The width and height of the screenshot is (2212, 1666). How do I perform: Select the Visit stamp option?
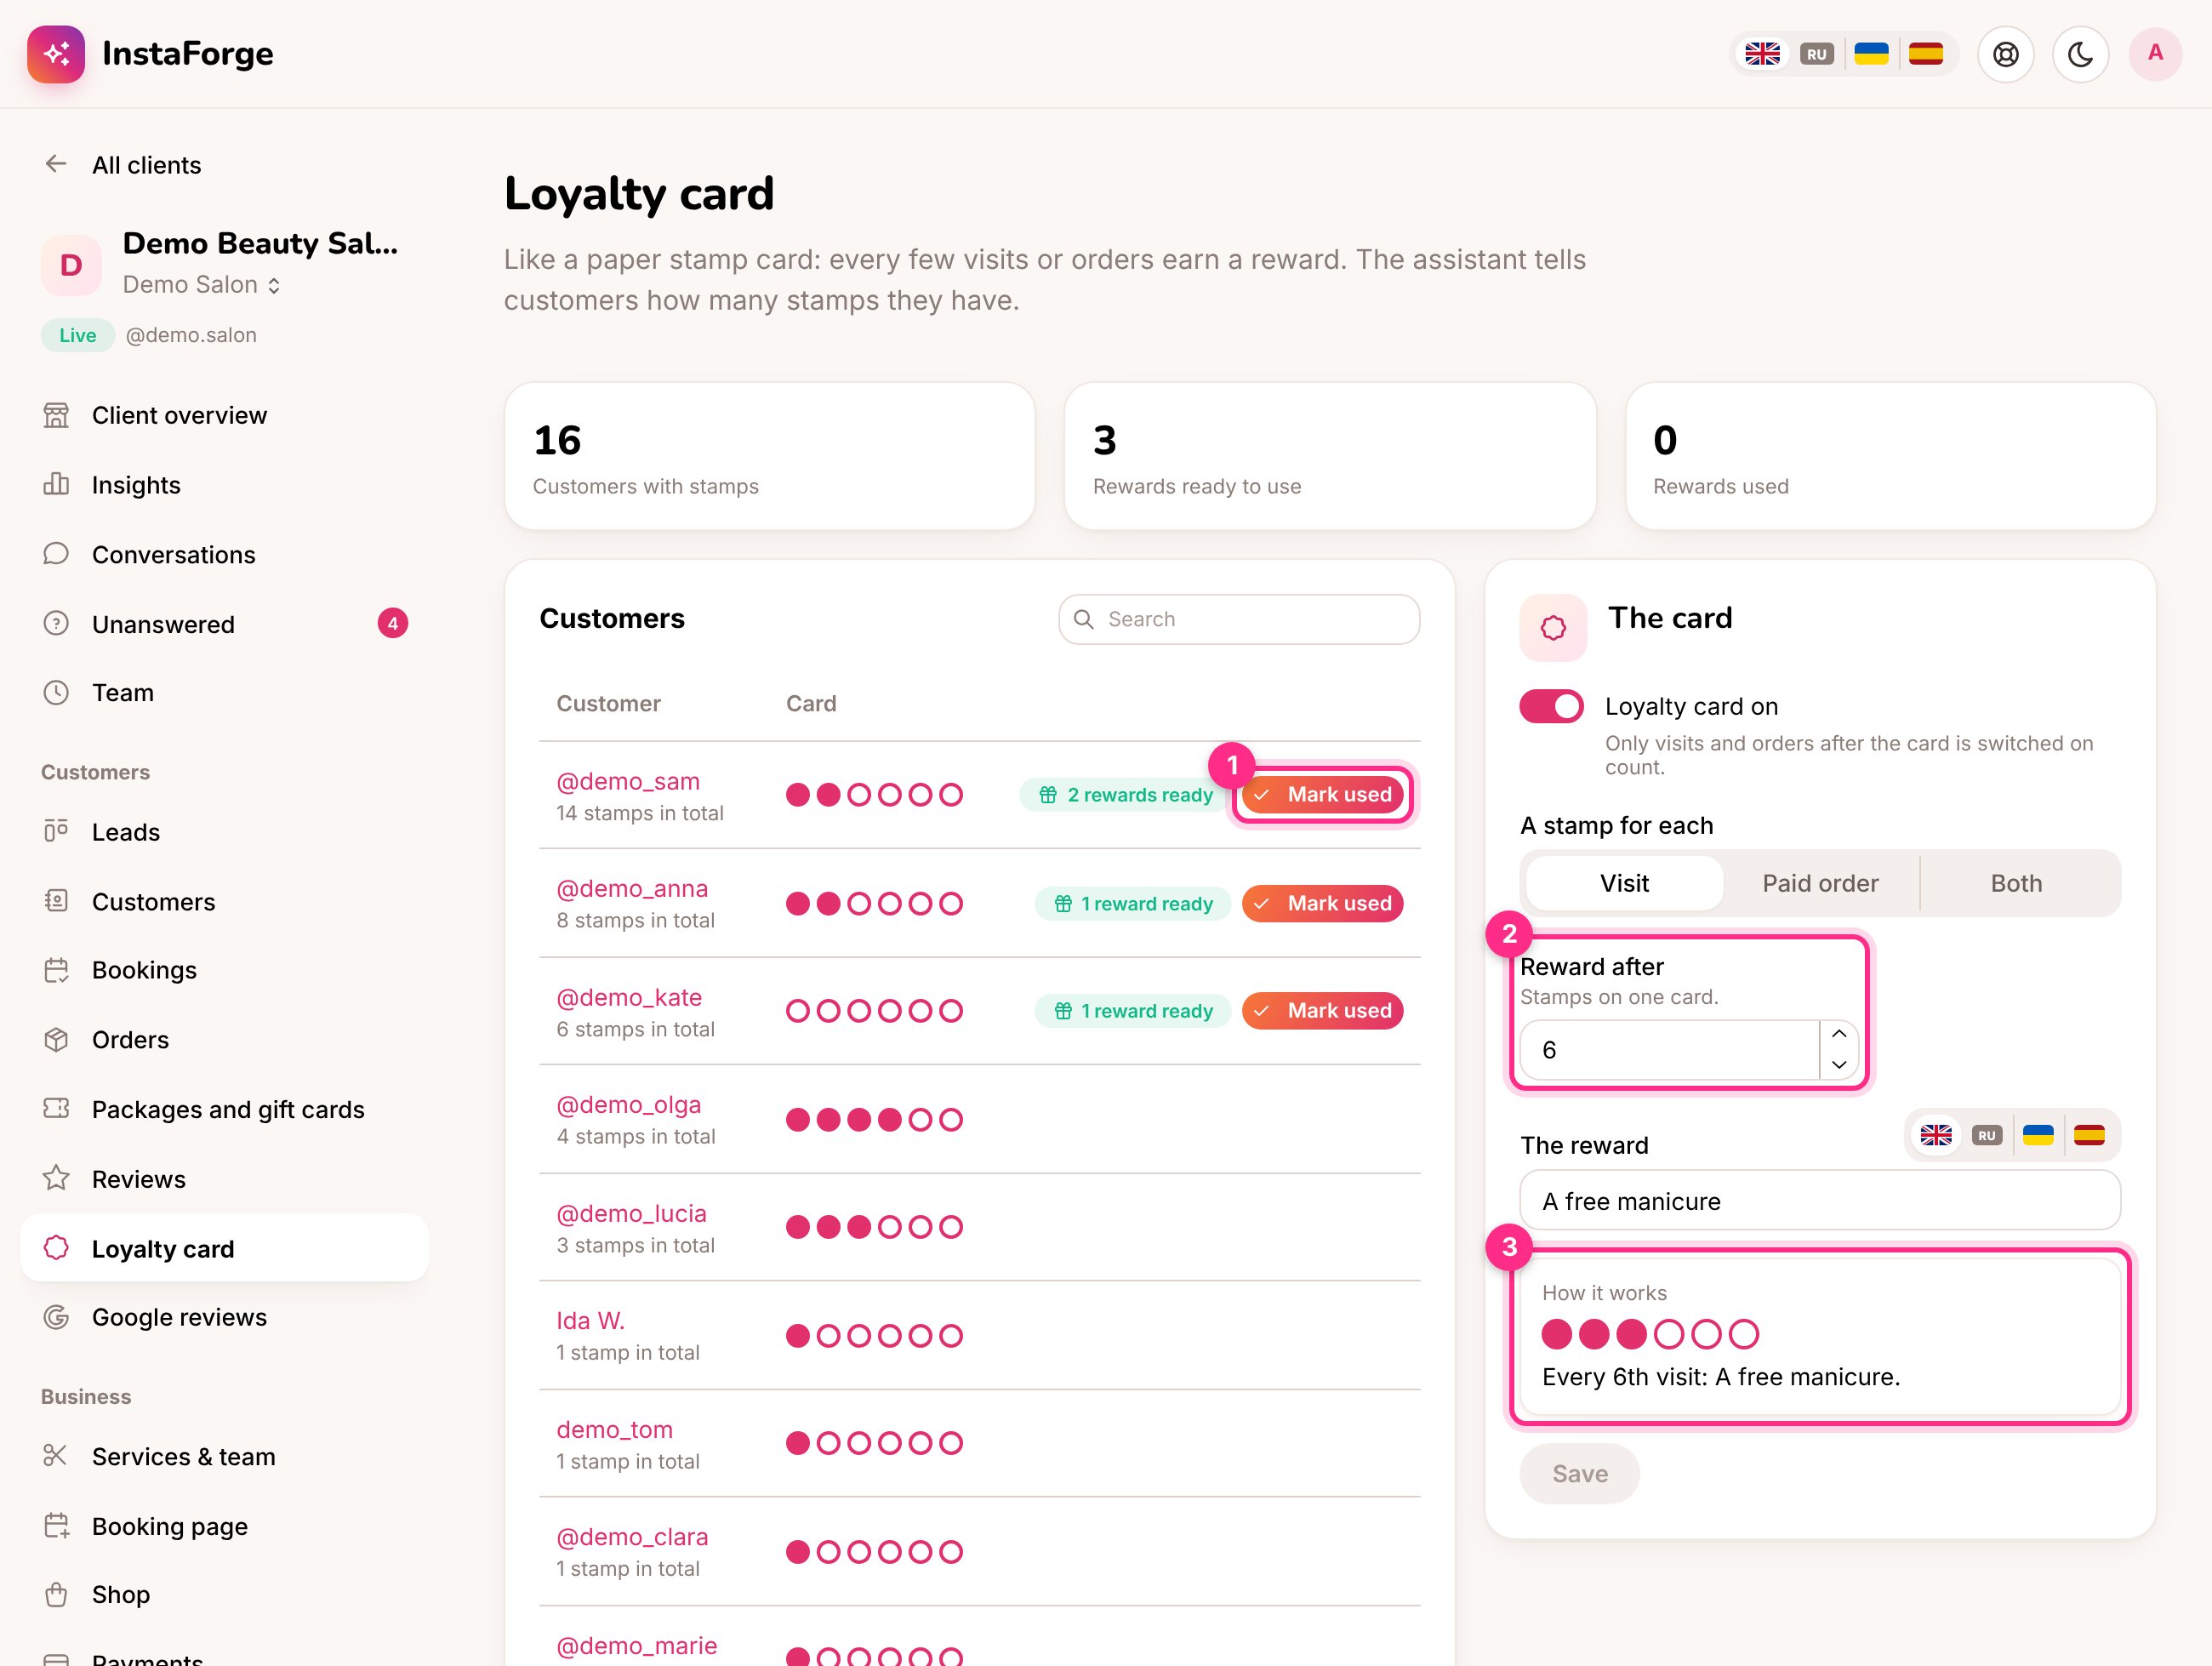click(x=1624, y=884)
